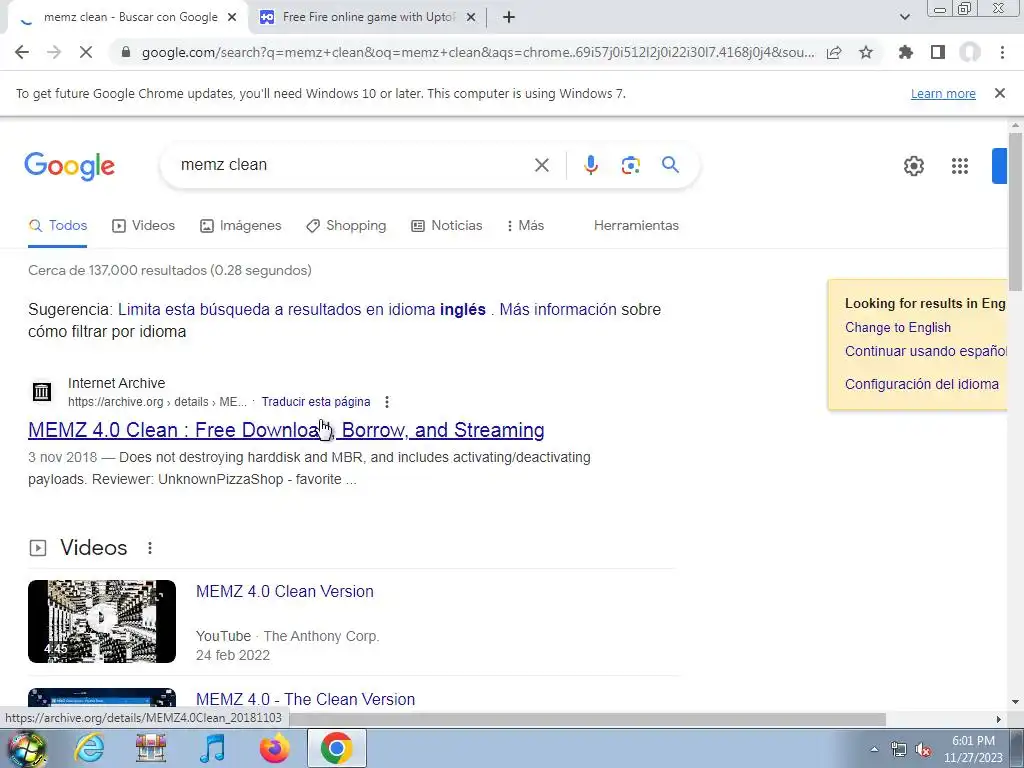Show hidden tray icons arrow
Viewport: 1024px width, 768px height.
[x=874, y=750]
